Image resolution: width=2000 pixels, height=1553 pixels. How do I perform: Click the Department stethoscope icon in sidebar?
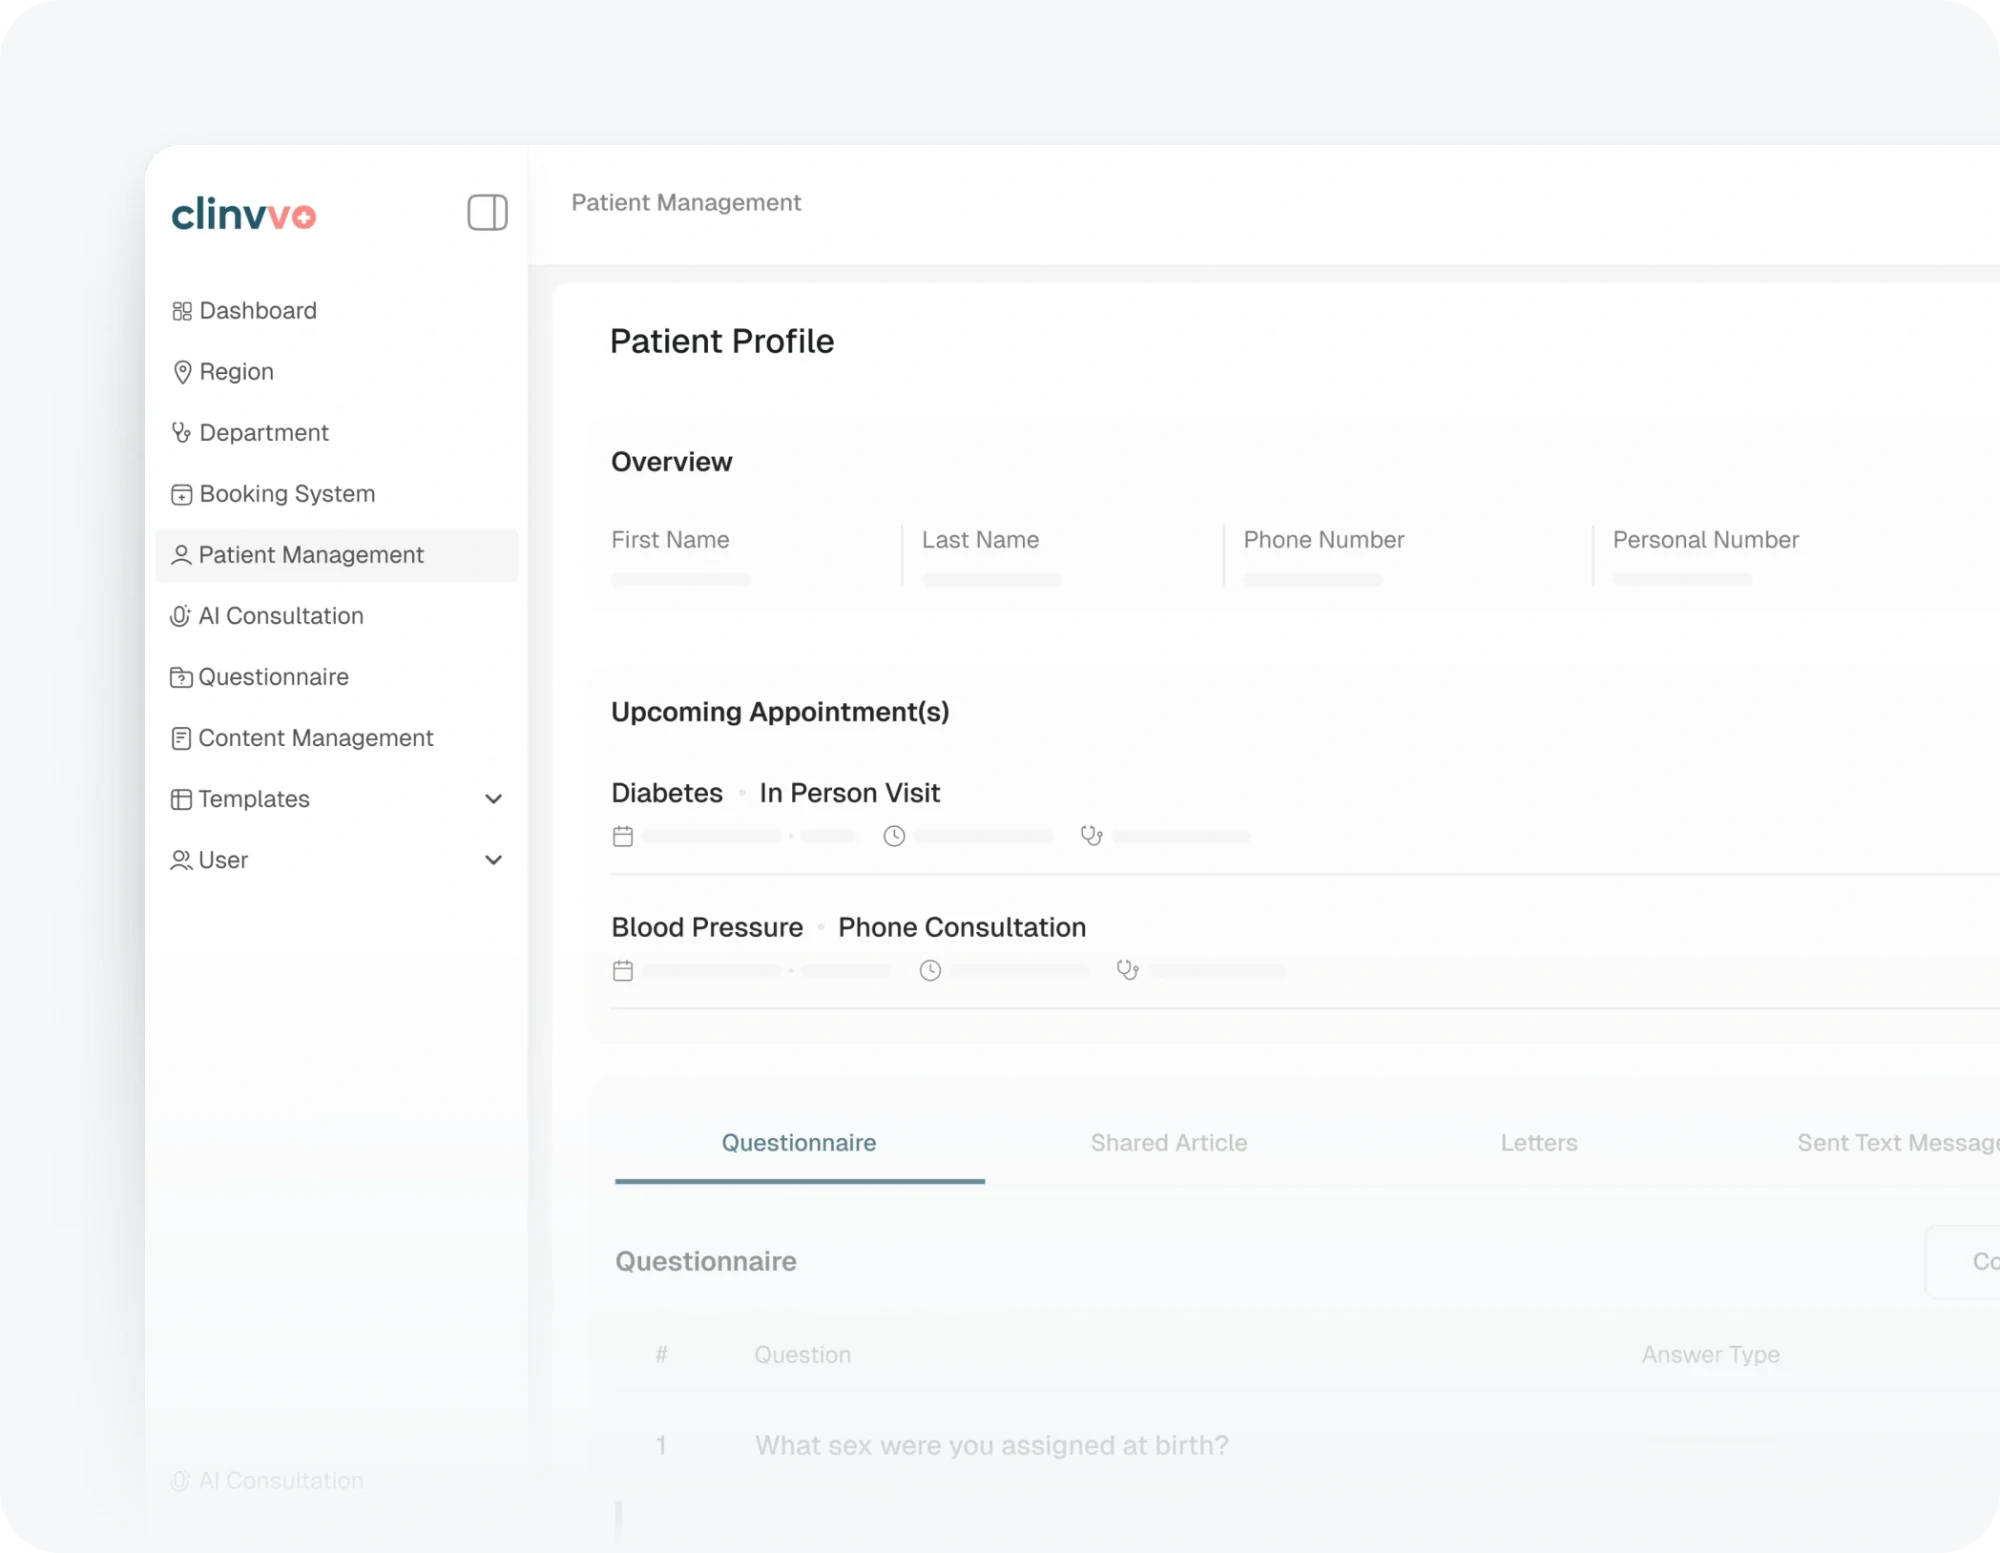(x=181, y=433)
